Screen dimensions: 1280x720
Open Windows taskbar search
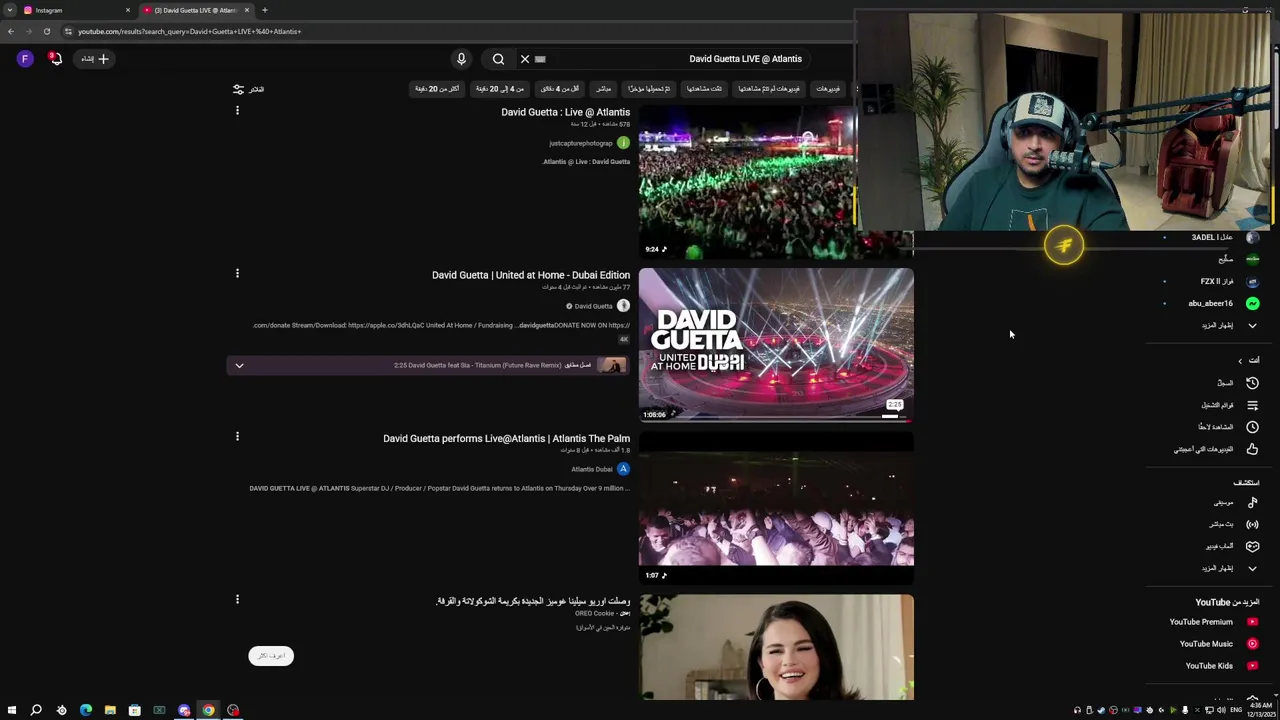click(36, 710)
